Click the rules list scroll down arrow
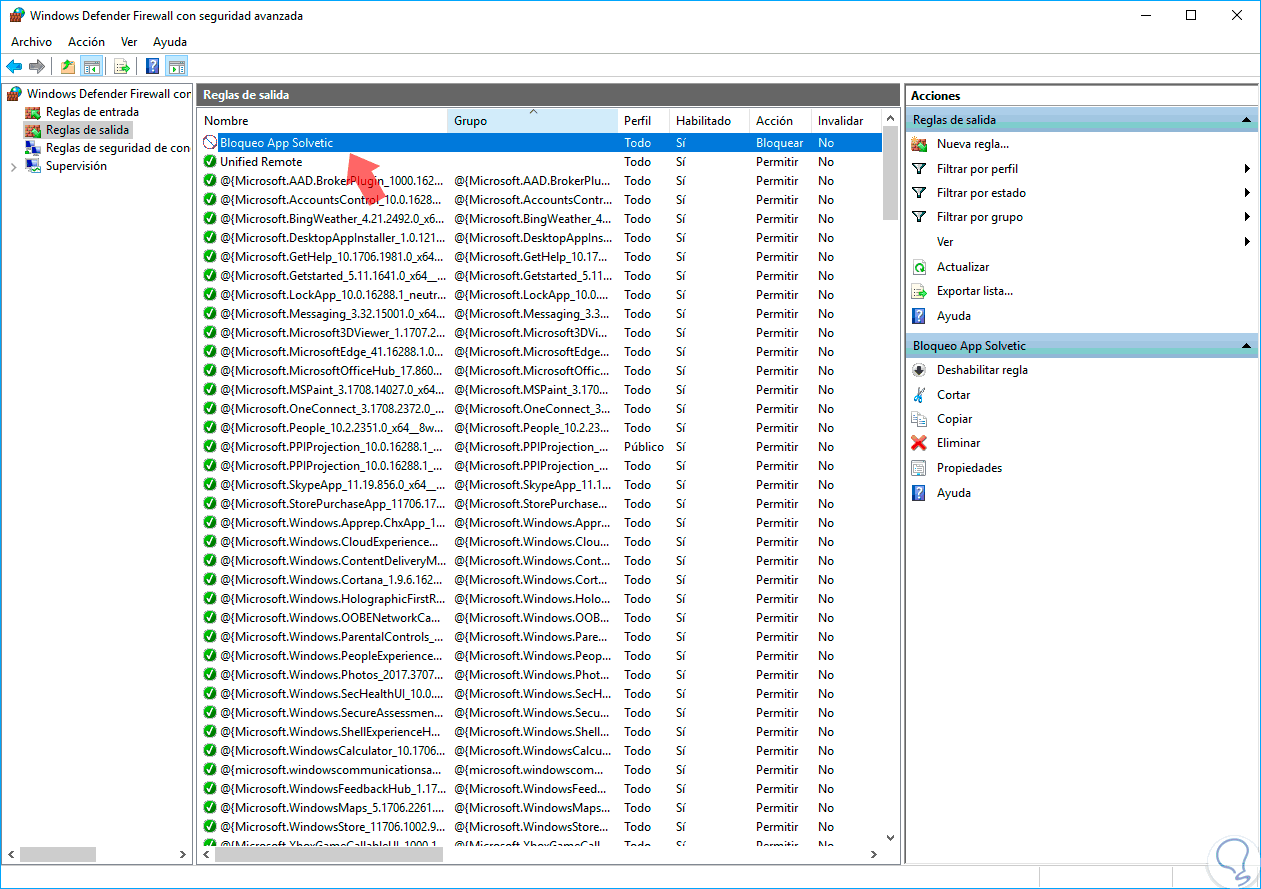 tap(890, 838)
